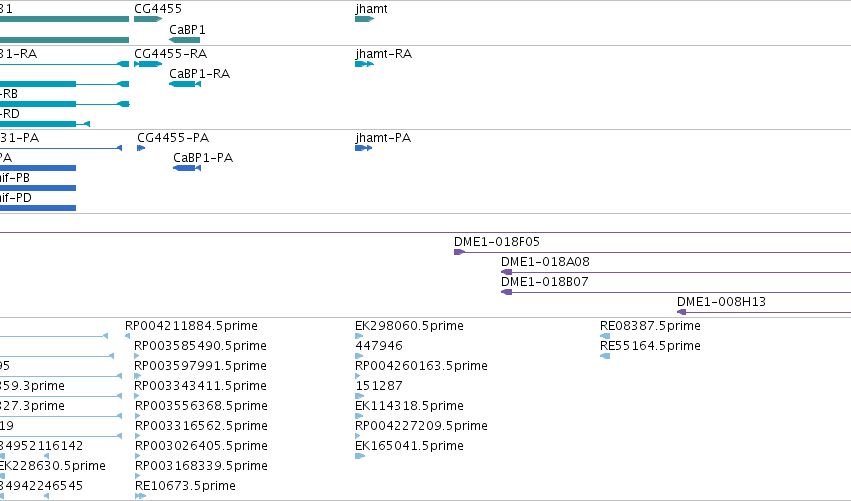Click the RP003556368.5prime EST label
This screenshot has width=851, height=501.
[x=201, y=406]
